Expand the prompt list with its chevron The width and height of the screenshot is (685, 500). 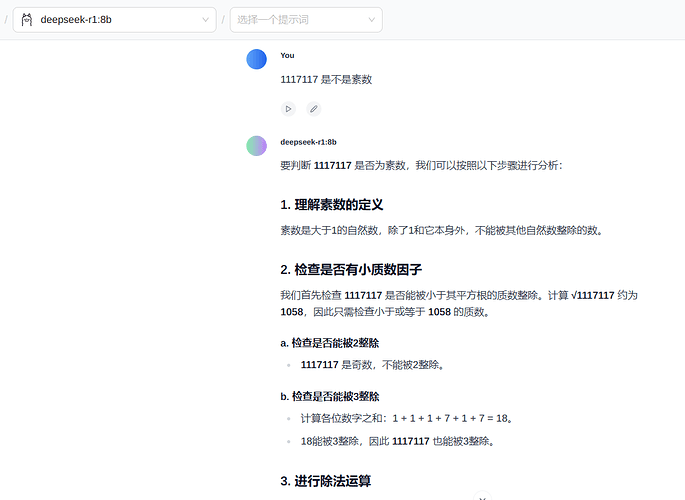point(371,20)
